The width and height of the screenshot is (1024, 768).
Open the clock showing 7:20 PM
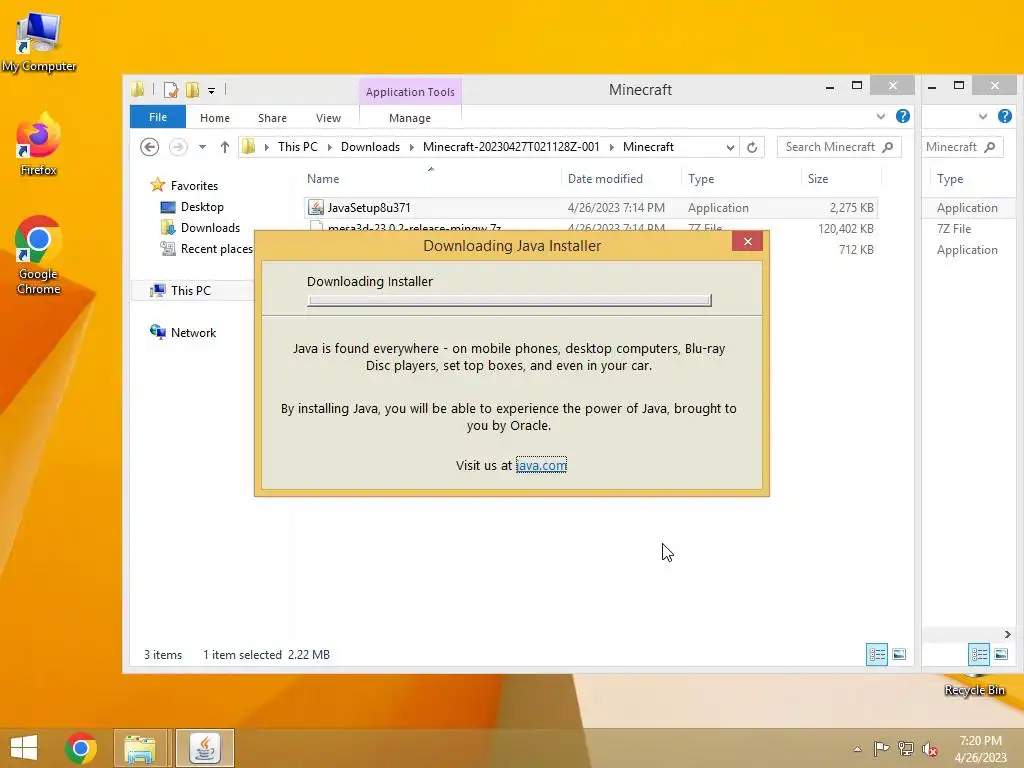980,748
